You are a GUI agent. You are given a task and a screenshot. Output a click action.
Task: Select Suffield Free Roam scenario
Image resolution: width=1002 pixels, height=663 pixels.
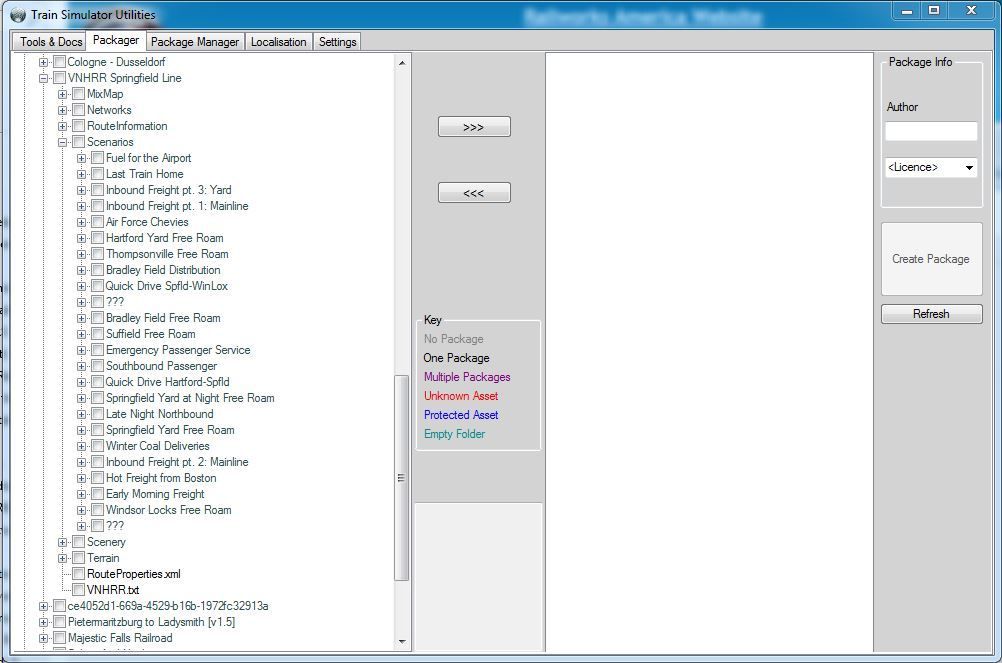click(151, 333)
